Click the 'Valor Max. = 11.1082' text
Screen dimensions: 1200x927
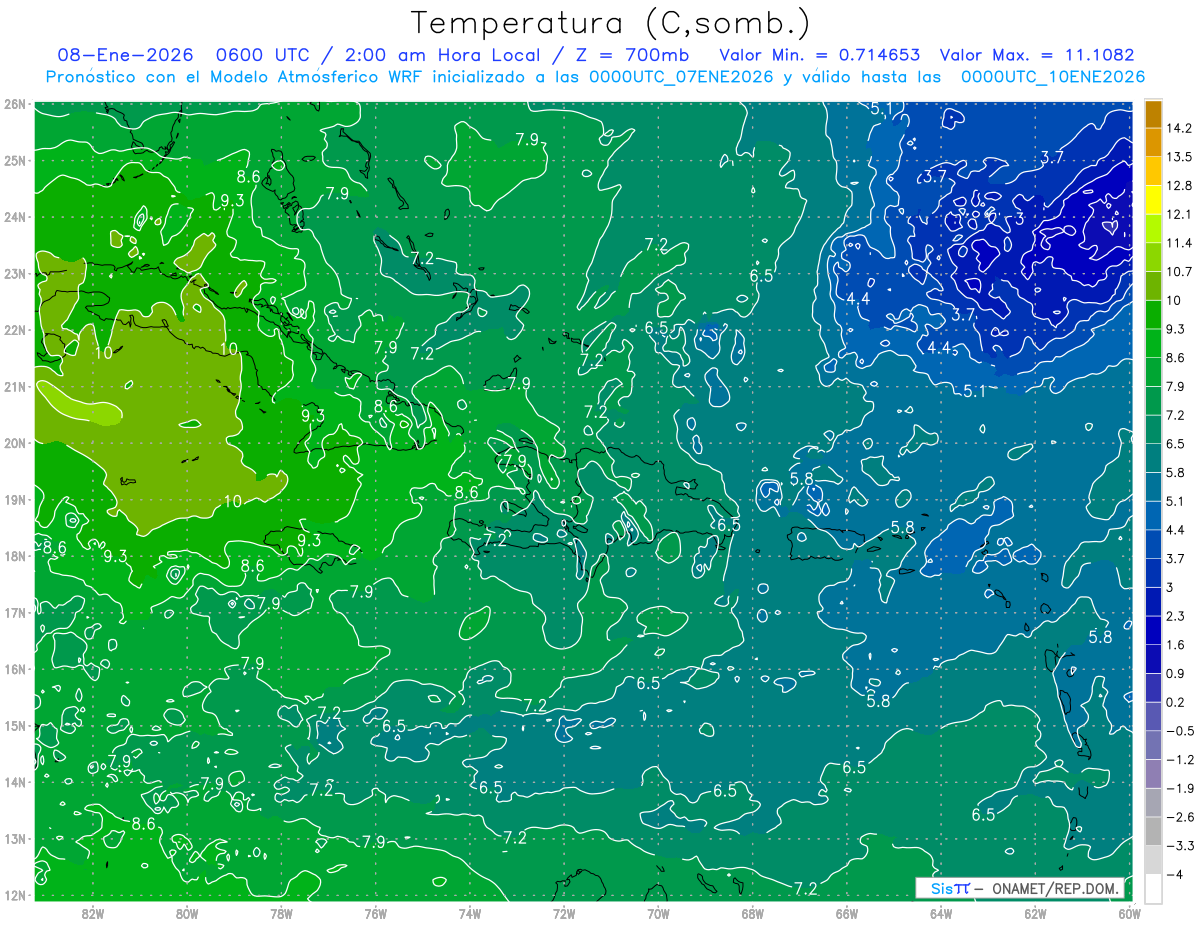point(1037,55)
